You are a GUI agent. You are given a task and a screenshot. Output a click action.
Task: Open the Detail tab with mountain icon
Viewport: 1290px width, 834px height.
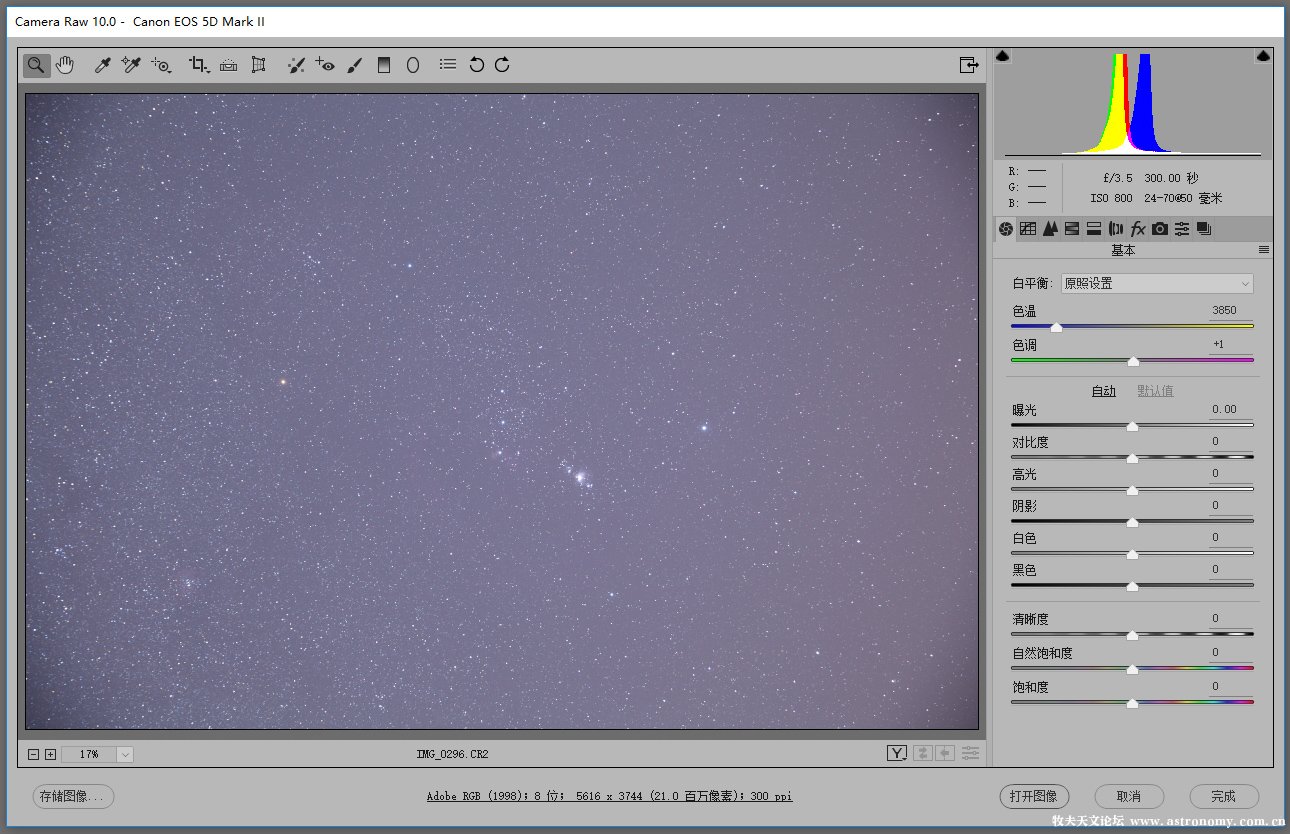coord(1050,229)
